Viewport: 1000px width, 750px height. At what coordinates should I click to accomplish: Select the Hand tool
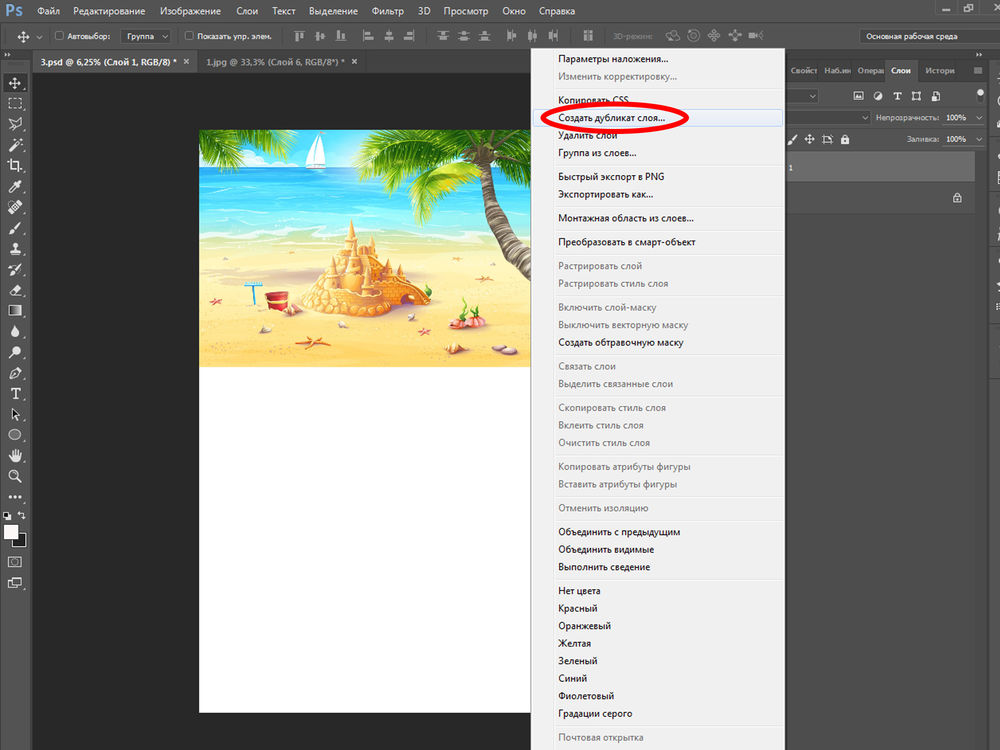15,456
